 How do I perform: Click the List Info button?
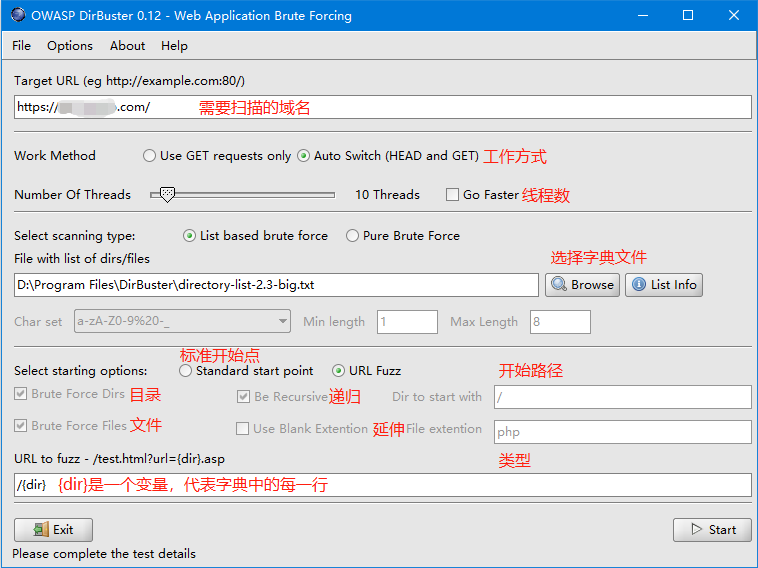[663, 285]
